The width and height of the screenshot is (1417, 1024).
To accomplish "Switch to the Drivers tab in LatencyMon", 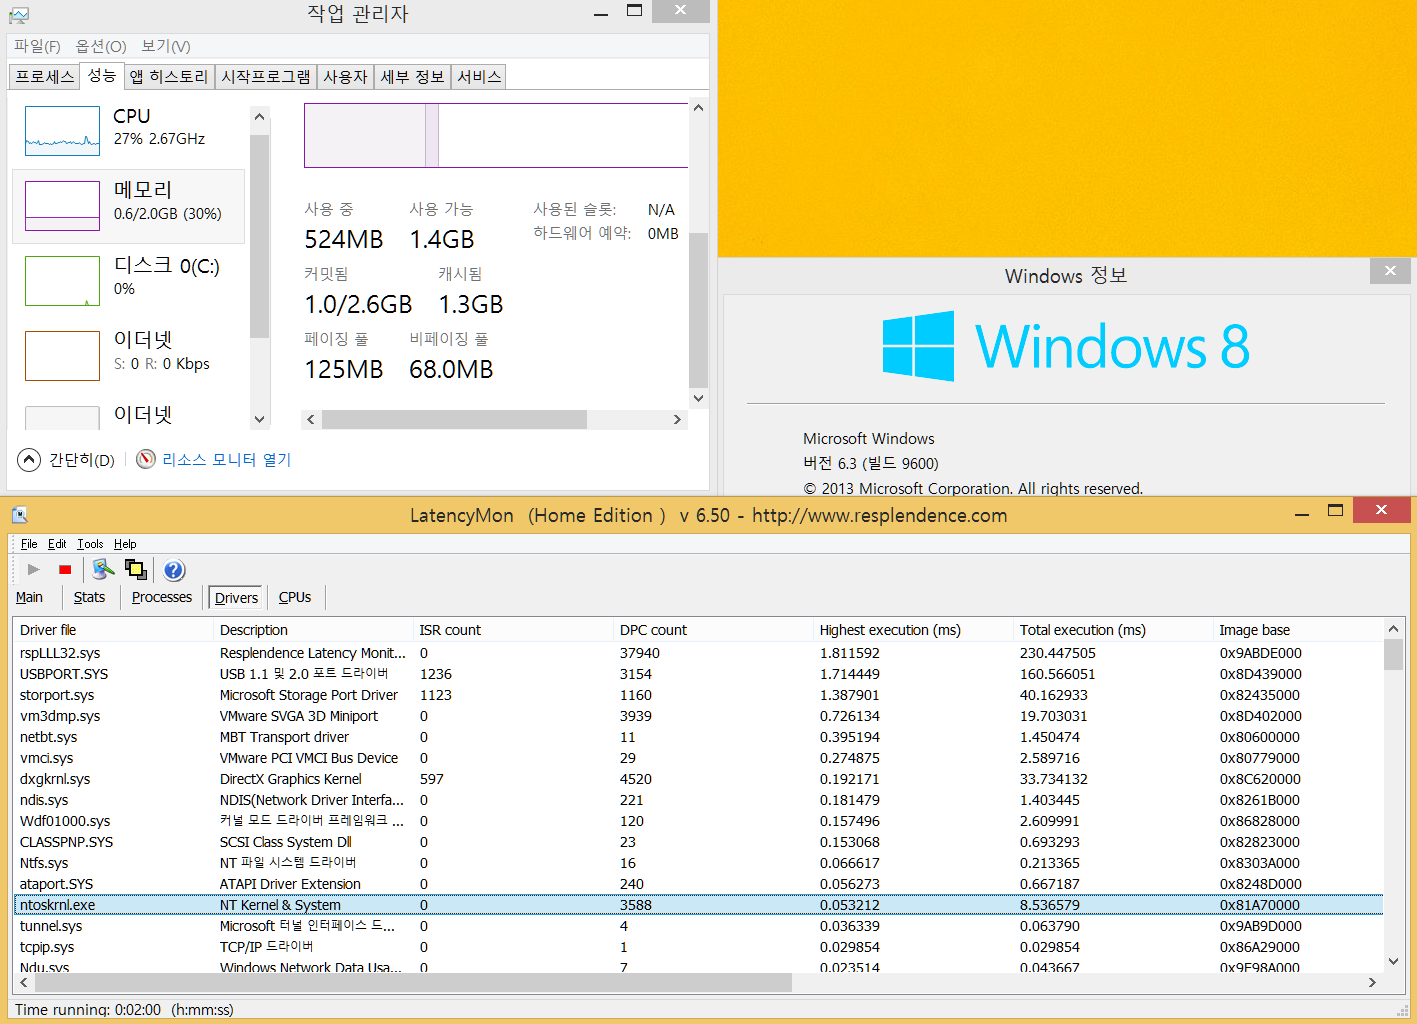I will point(236,598).
